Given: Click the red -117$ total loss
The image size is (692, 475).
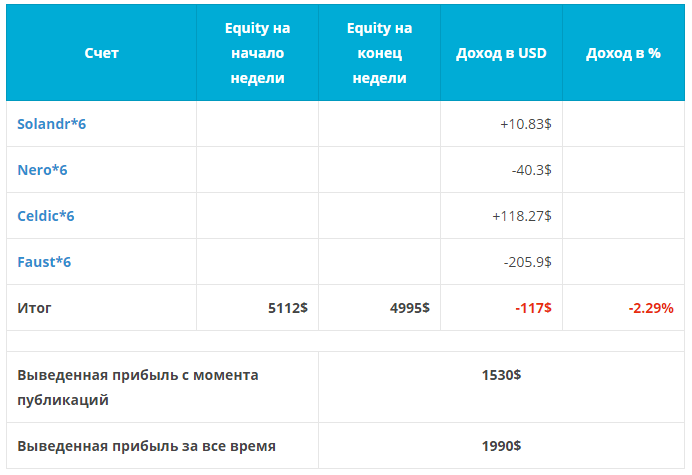Looking at the screenshot, I should point(534,307).
